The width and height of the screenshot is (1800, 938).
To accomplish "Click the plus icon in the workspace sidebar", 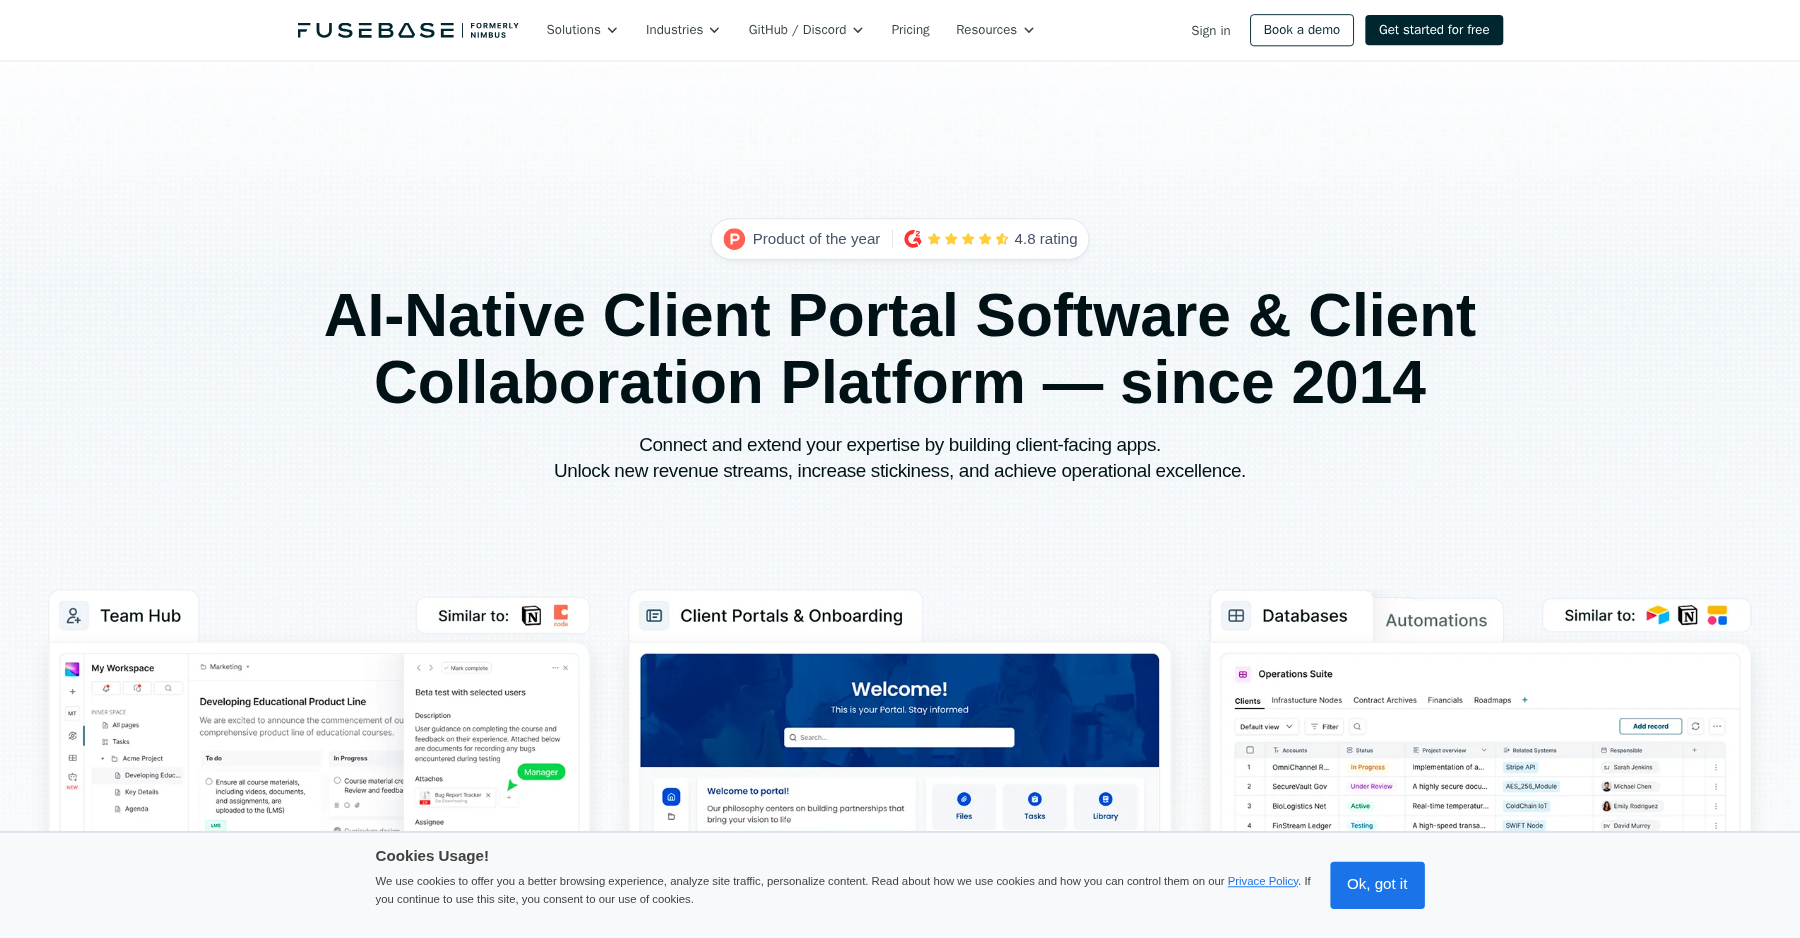I will 72,691.
